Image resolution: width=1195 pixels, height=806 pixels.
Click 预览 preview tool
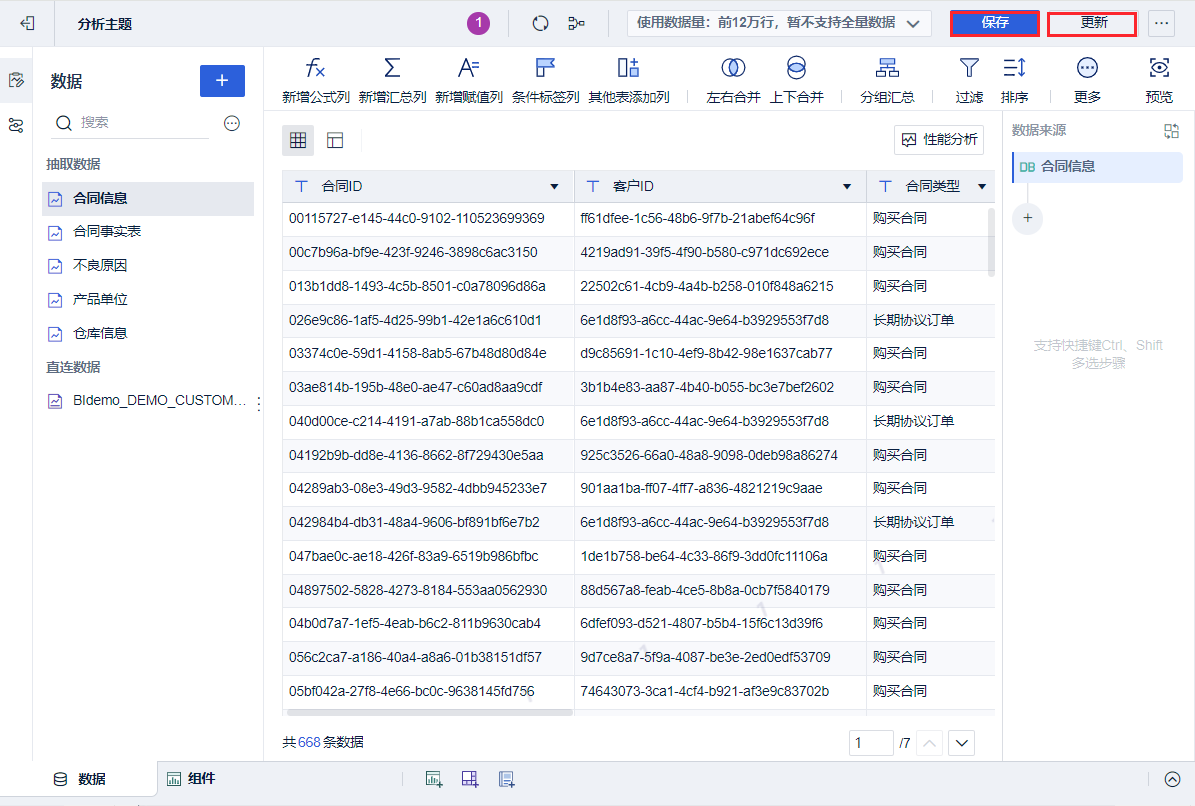click(x=1159, y=79)
